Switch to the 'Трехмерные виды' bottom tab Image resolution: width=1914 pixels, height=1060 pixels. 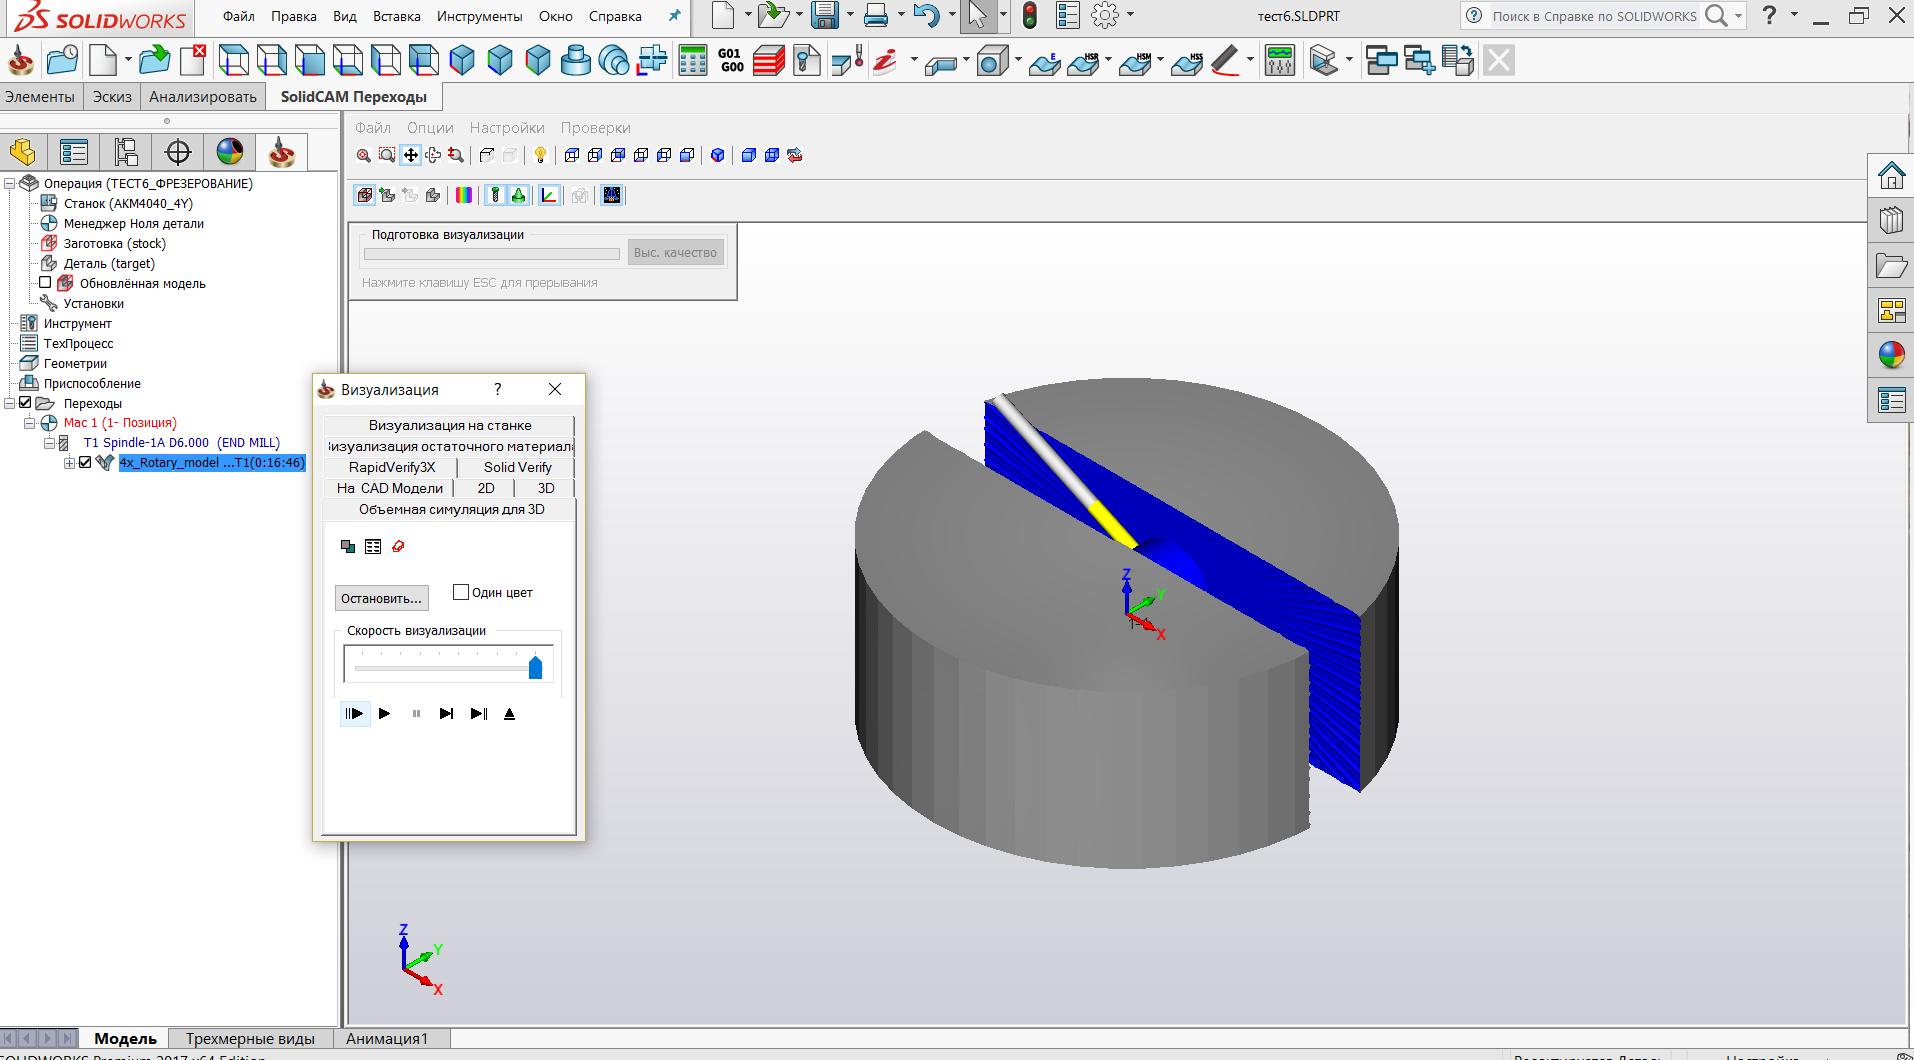point(250,1038)
